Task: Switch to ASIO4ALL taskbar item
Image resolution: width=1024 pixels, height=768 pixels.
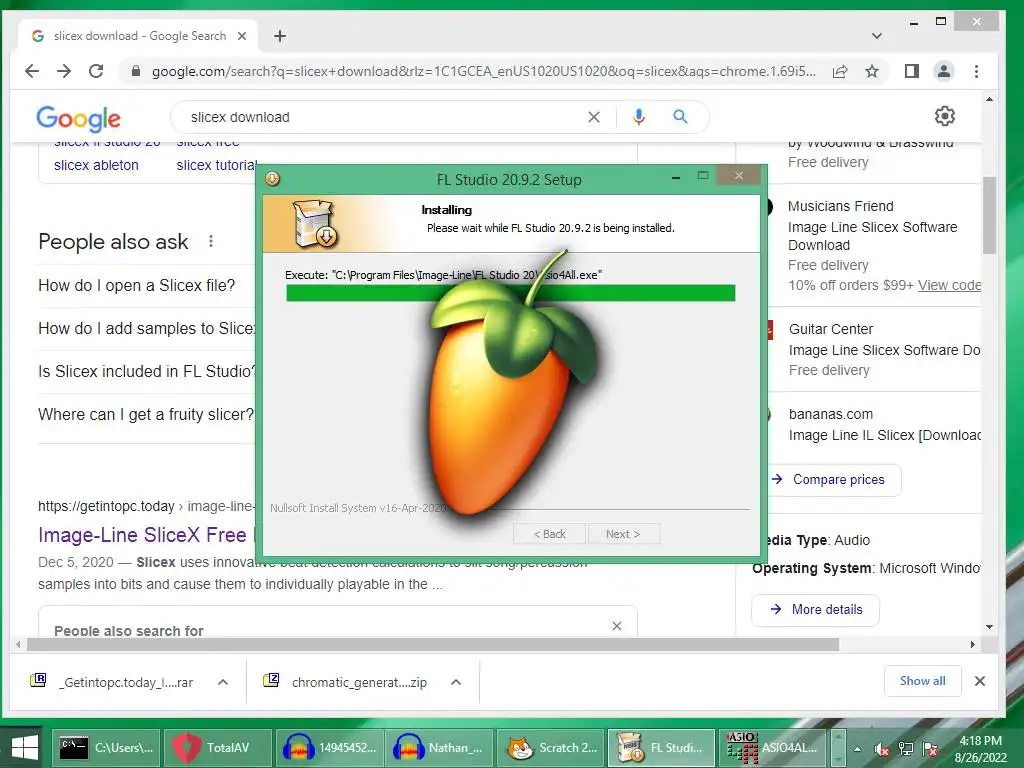Action: pos(773,748)
